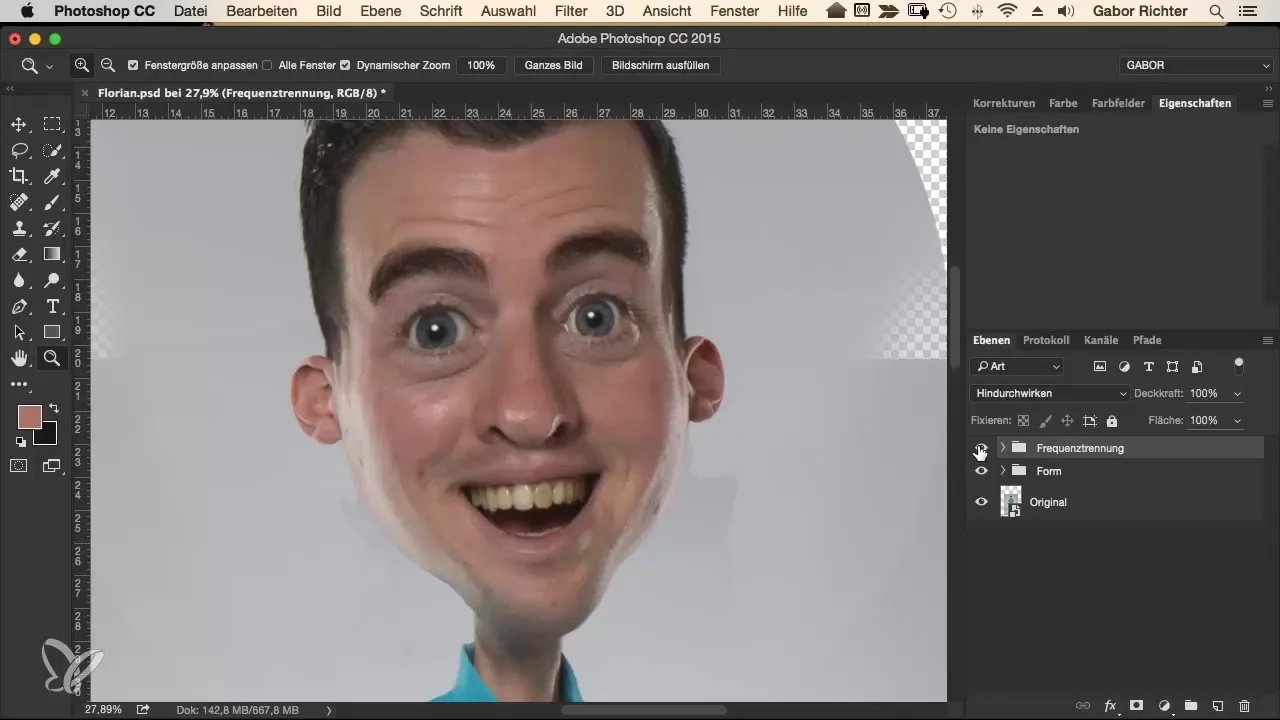
Task: Toggle lock transparent pixels
Action: [1023, 421]
